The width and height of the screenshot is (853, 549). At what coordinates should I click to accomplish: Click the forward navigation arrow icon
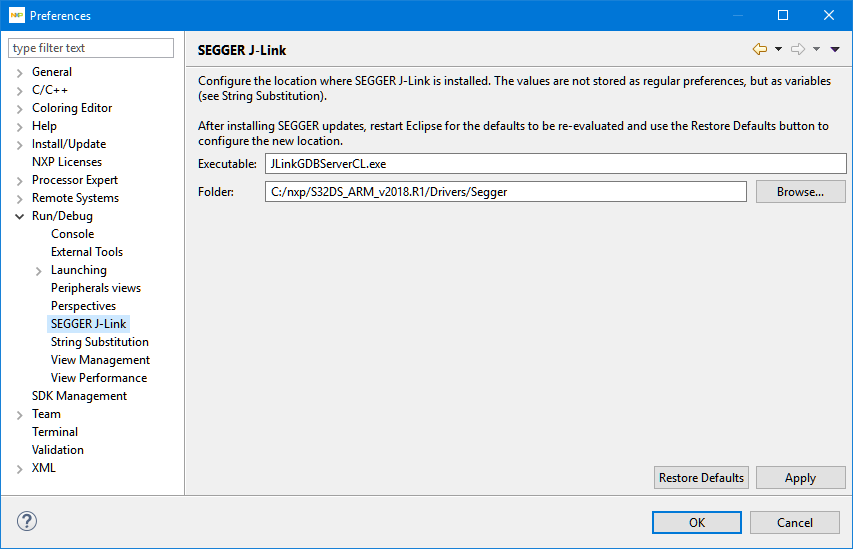click(797, 49)
